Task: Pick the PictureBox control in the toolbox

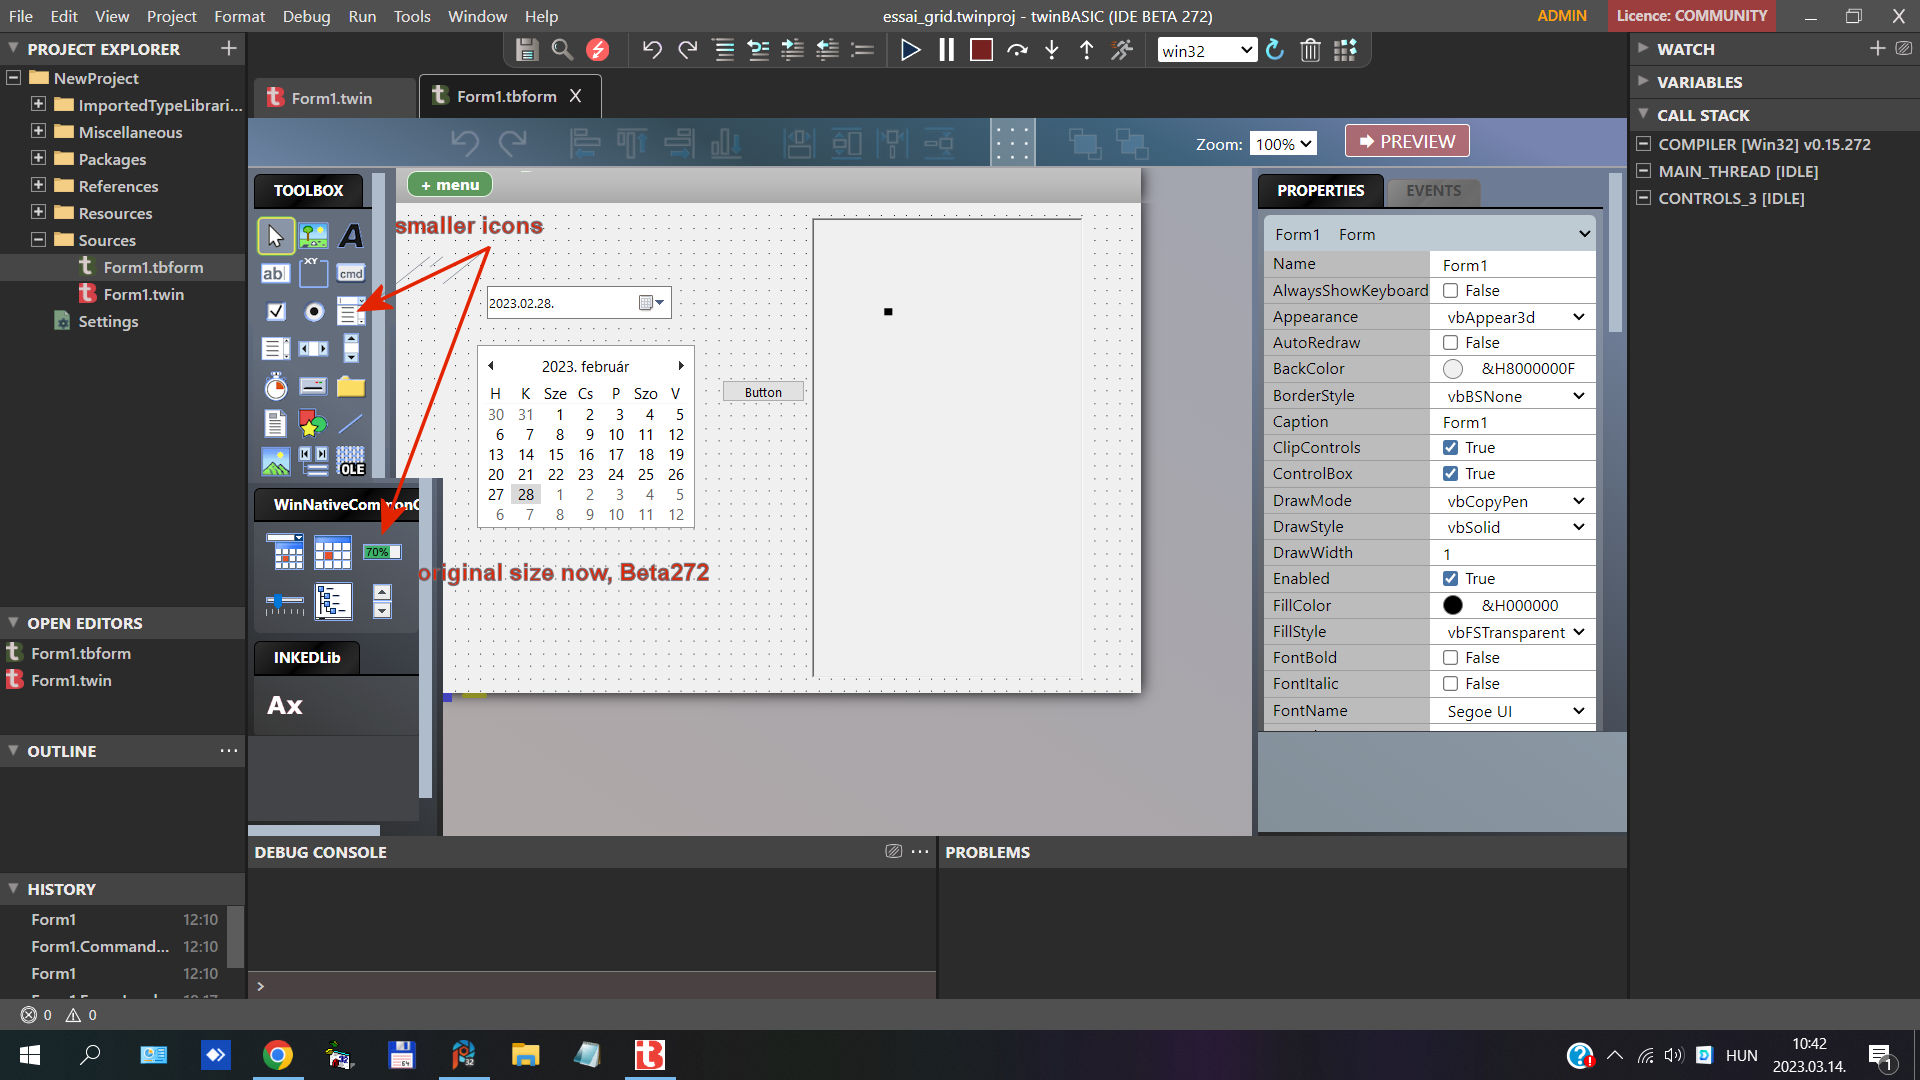Action: (x=313, y=236)
